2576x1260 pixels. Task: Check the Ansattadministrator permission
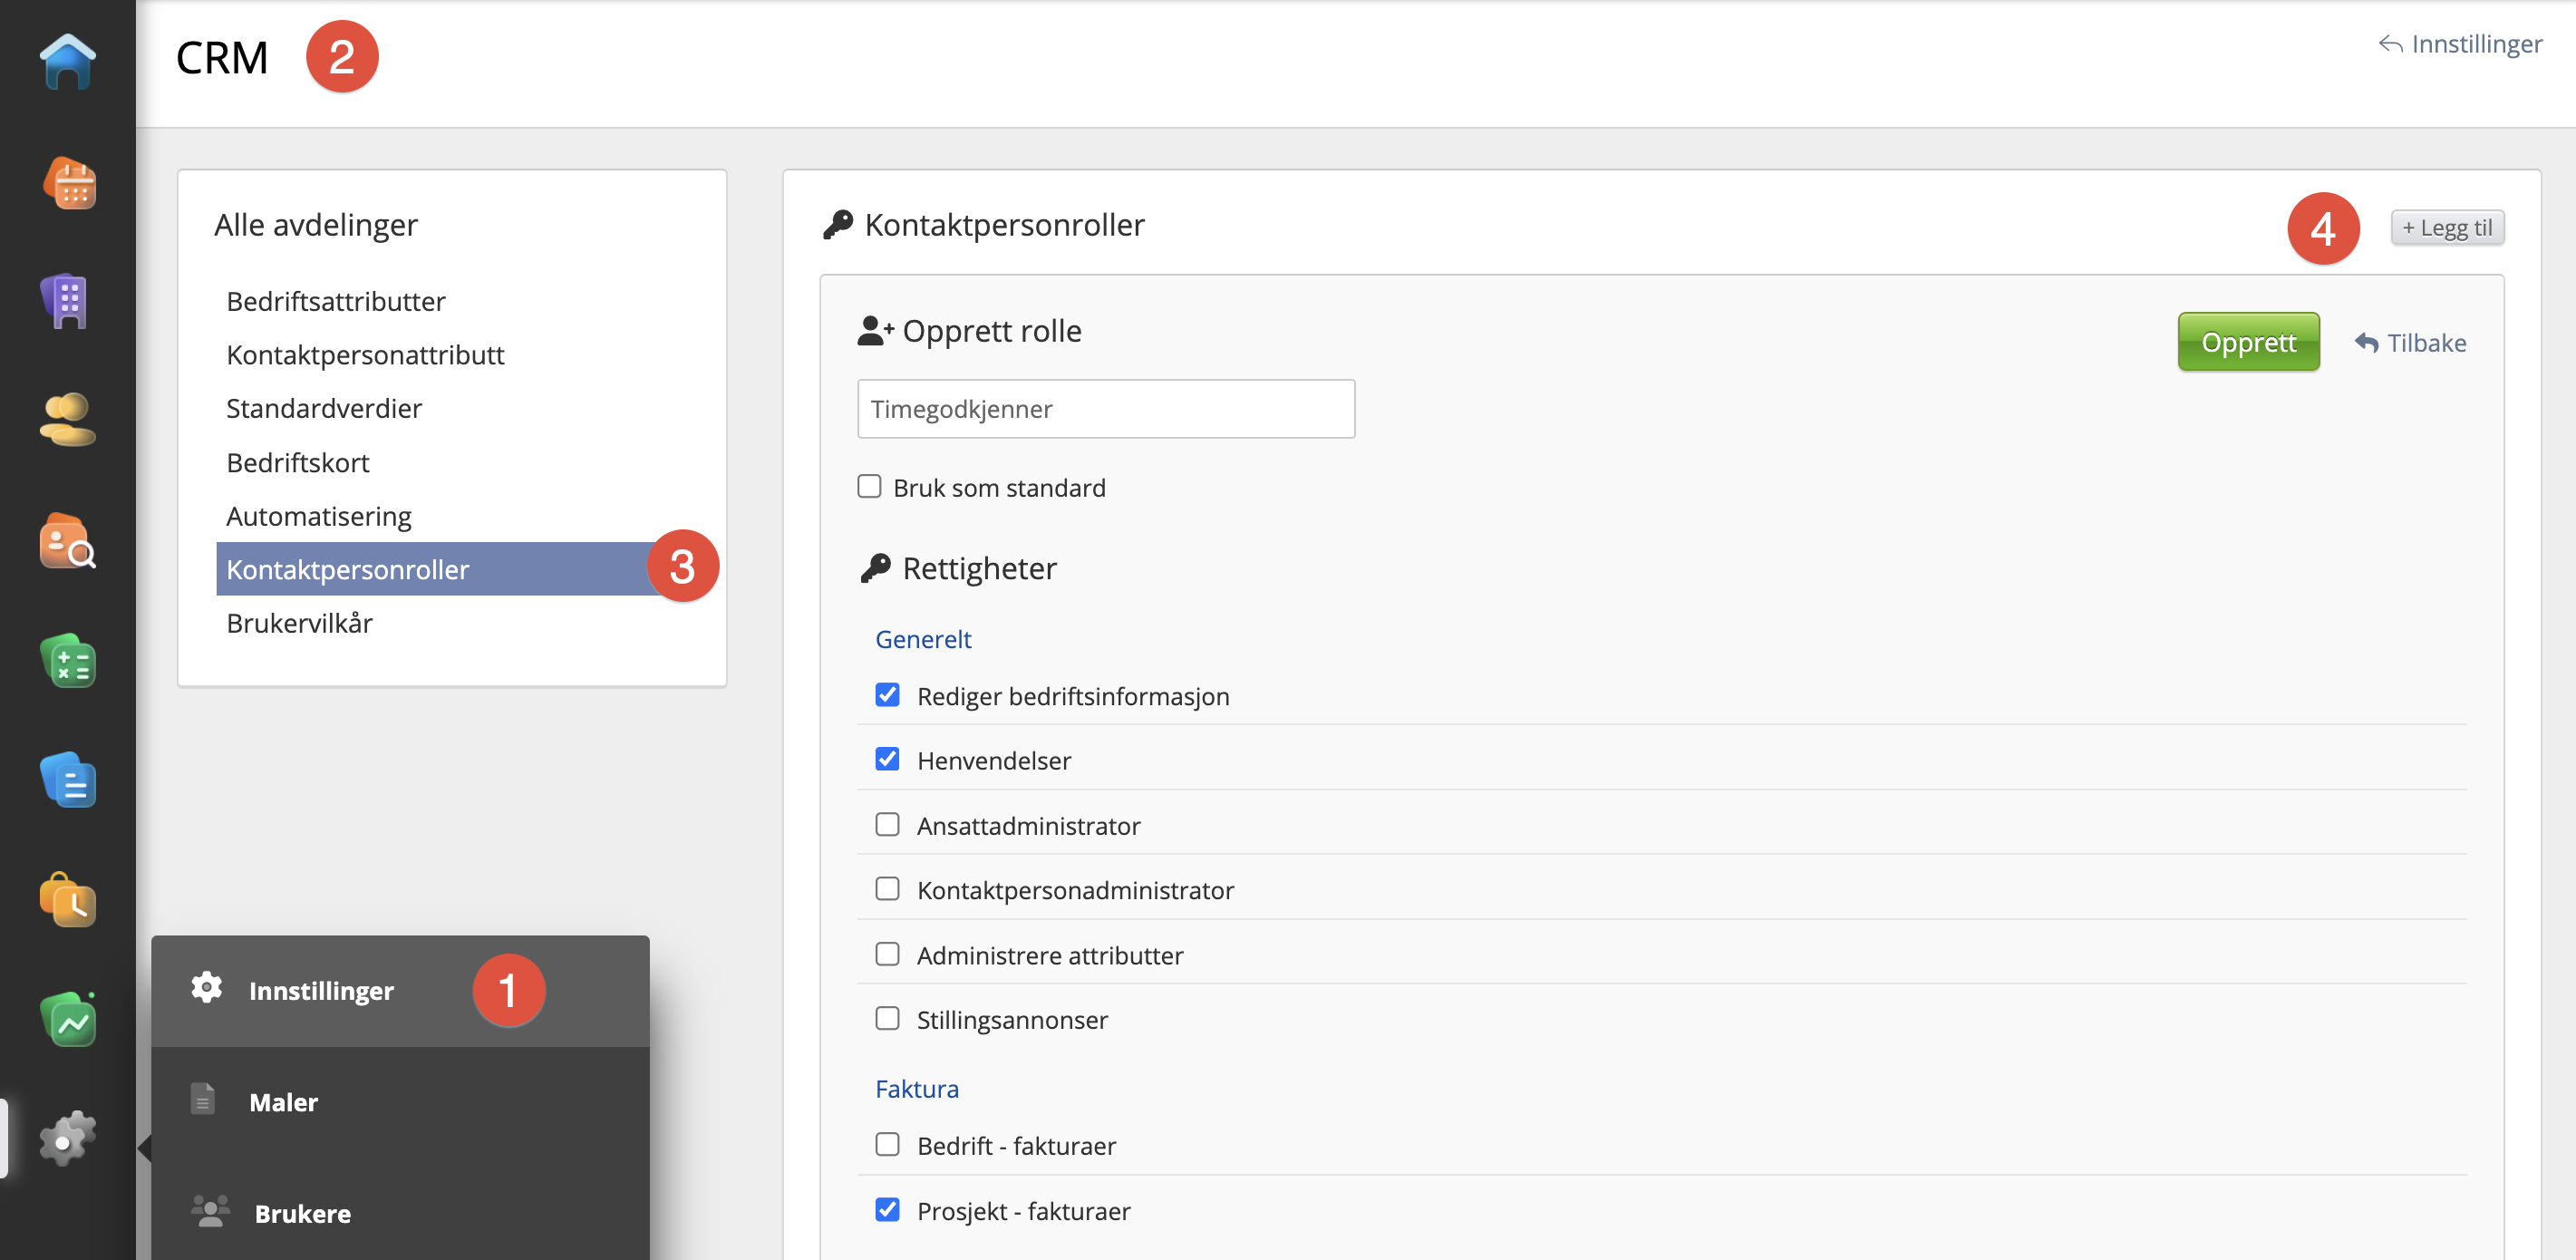tap(887, 825)
